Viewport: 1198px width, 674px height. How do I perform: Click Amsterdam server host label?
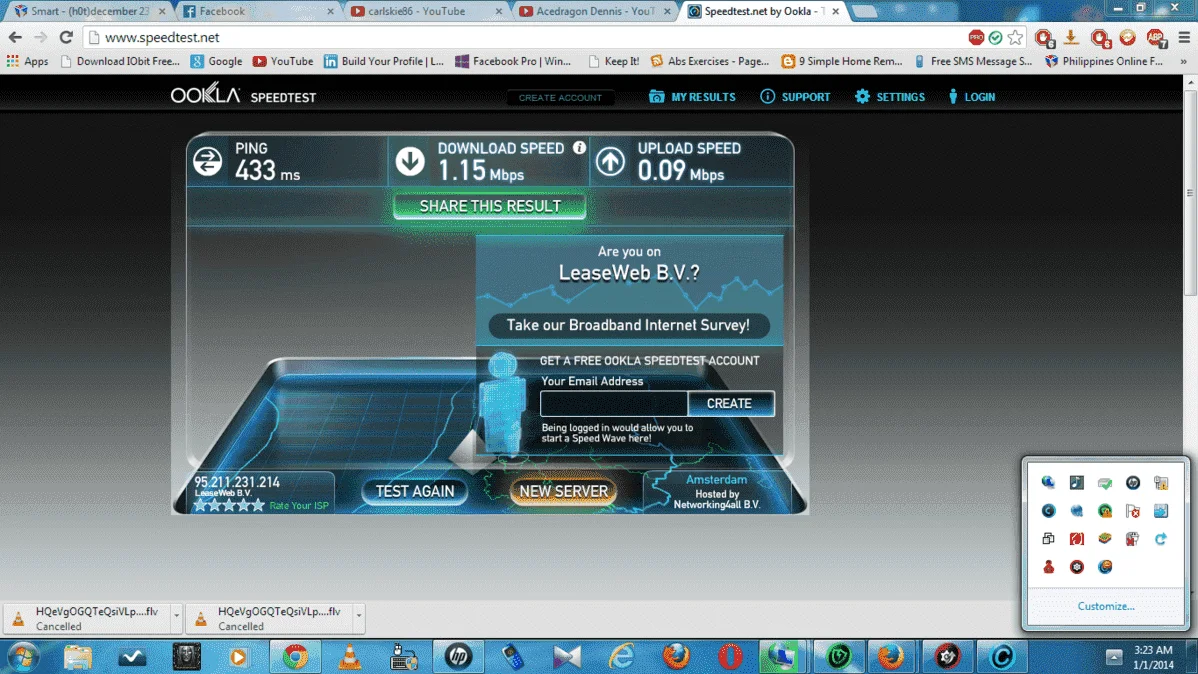pyautogui.click(x=716, y=480)
